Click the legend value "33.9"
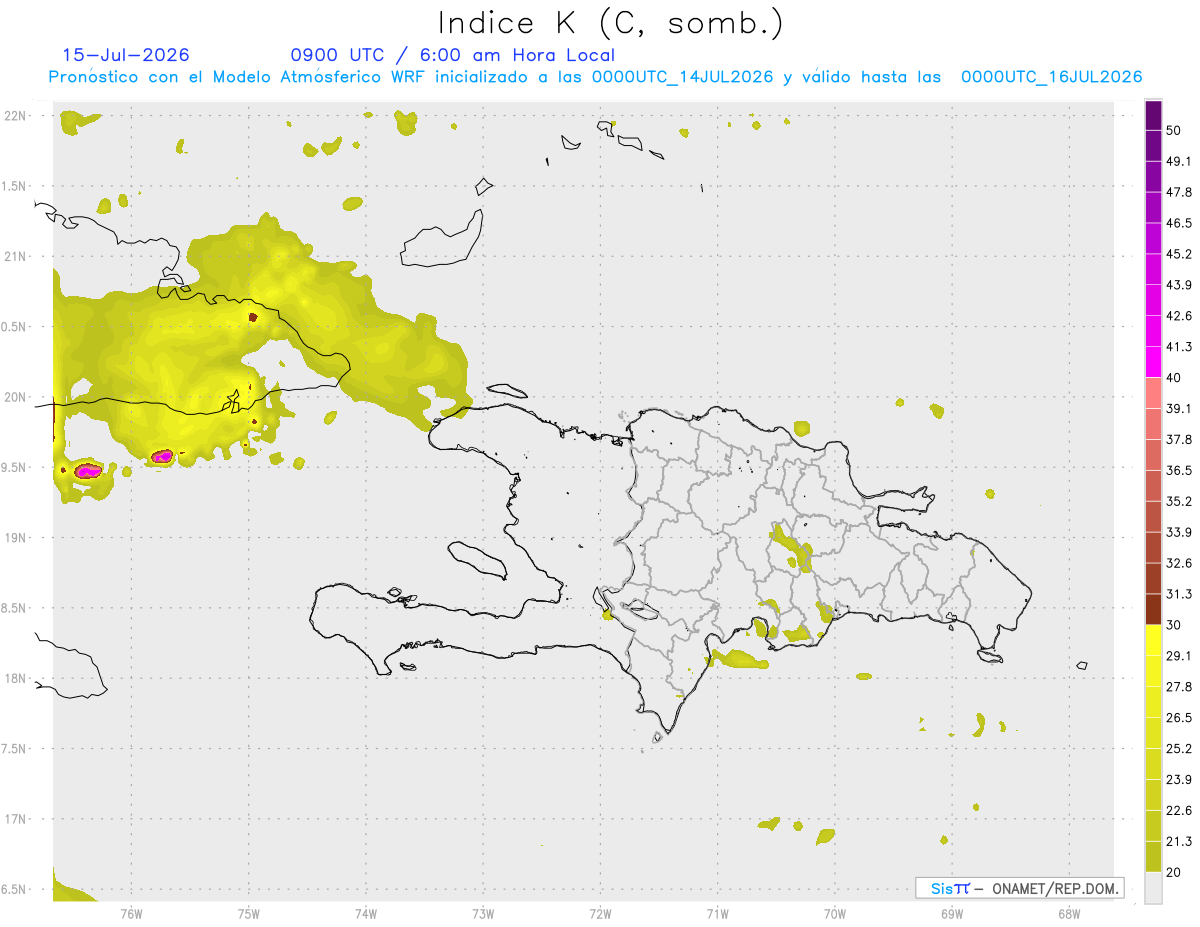Image resolution: width=1200 pixels, height=927 pixels. click(x=1179, y=532)
